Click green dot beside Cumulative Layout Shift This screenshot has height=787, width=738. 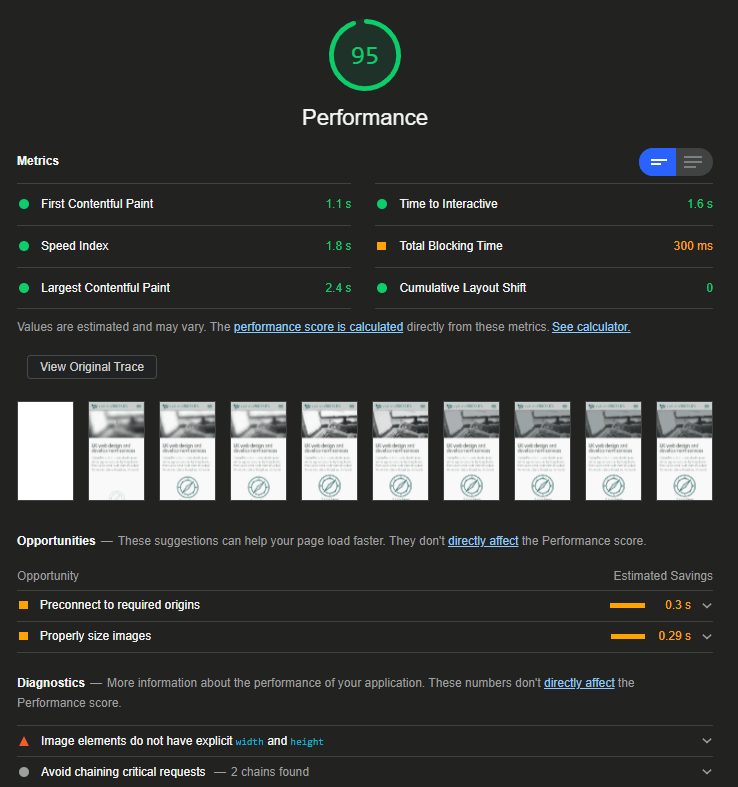point(381,288)
